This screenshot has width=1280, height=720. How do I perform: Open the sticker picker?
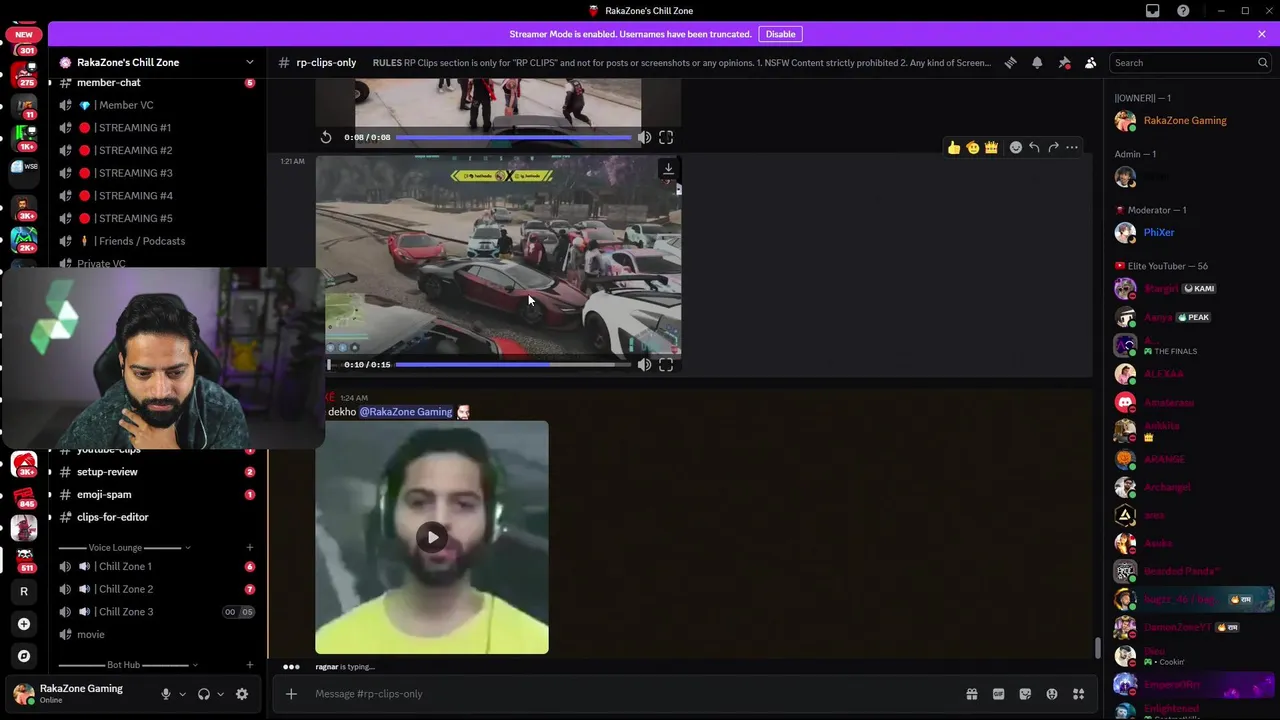1025,694
